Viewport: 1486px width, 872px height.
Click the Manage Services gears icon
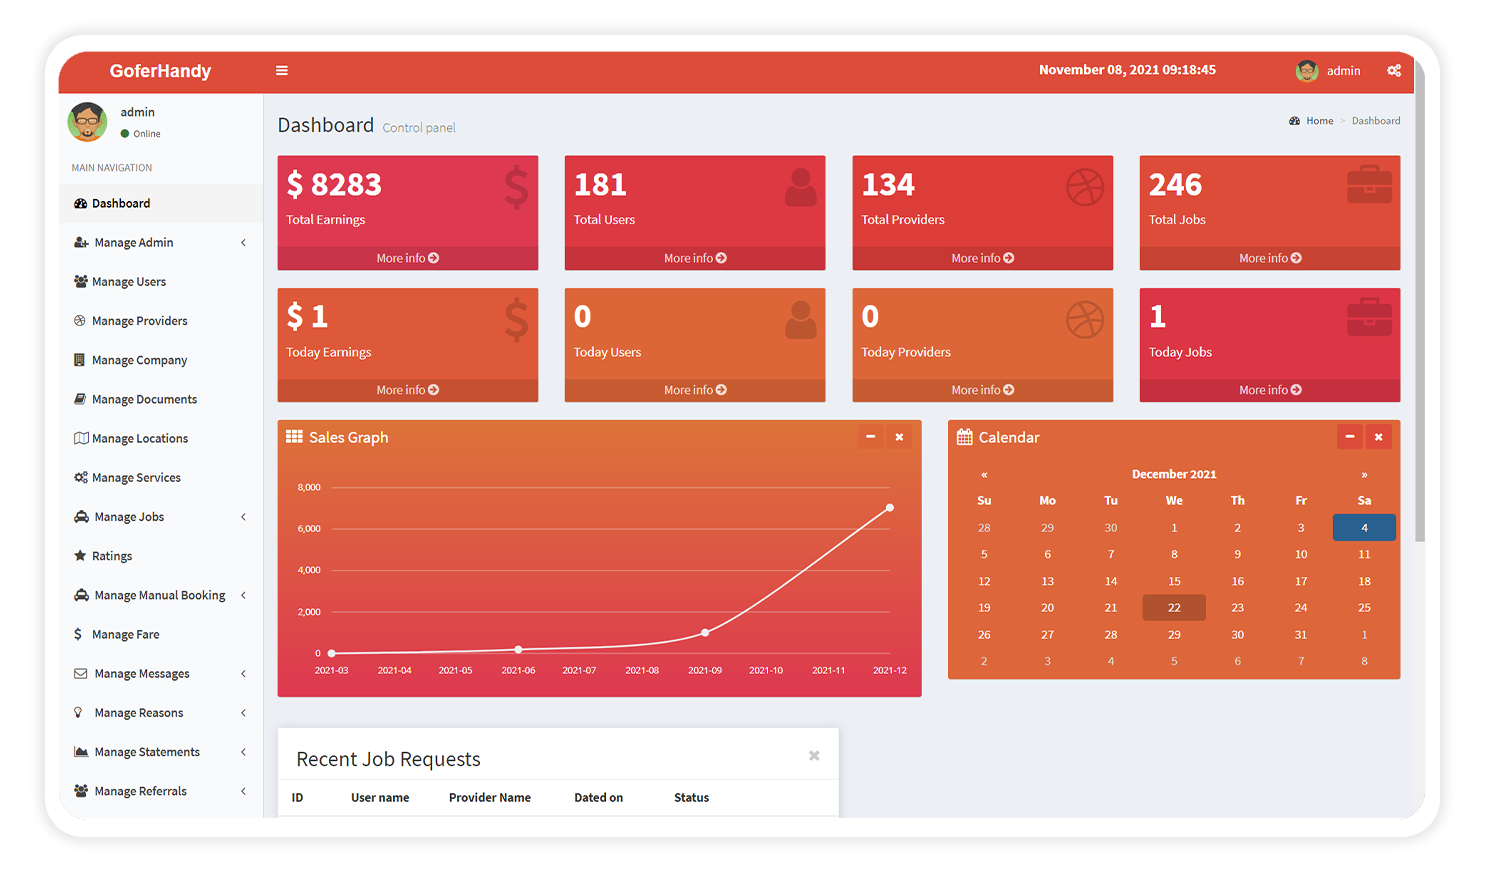tap(81, 478)
